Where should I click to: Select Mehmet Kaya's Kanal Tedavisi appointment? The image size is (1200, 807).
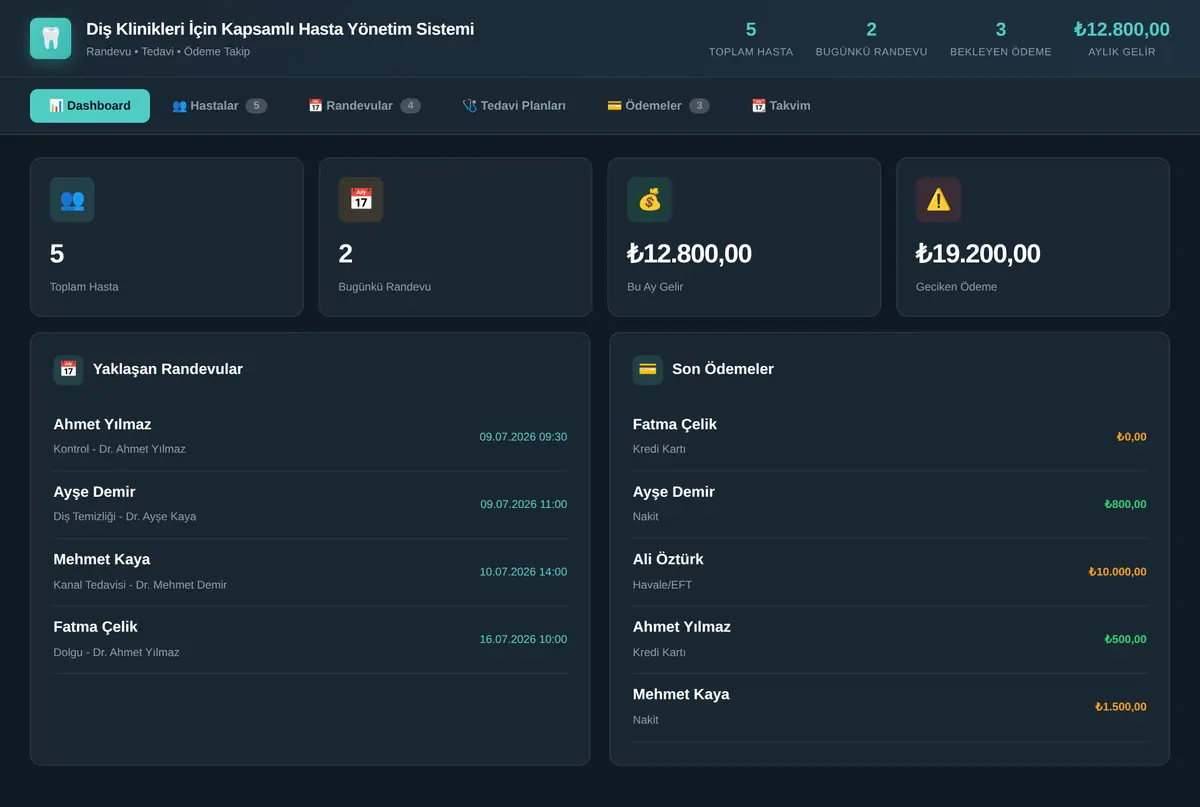click(x=310, y=572)
